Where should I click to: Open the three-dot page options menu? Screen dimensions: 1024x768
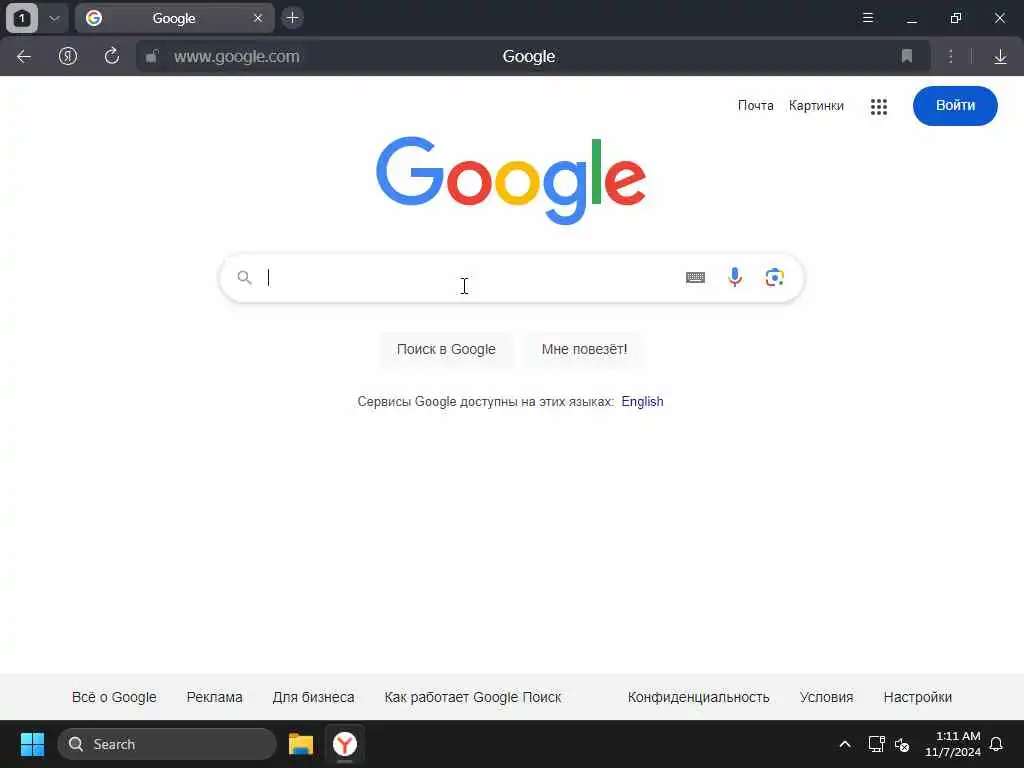[951, 57]
